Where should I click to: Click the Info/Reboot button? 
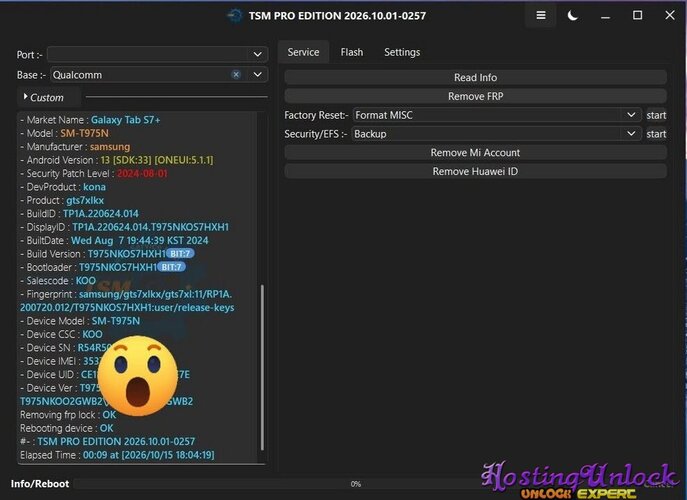tap(40, 484)
